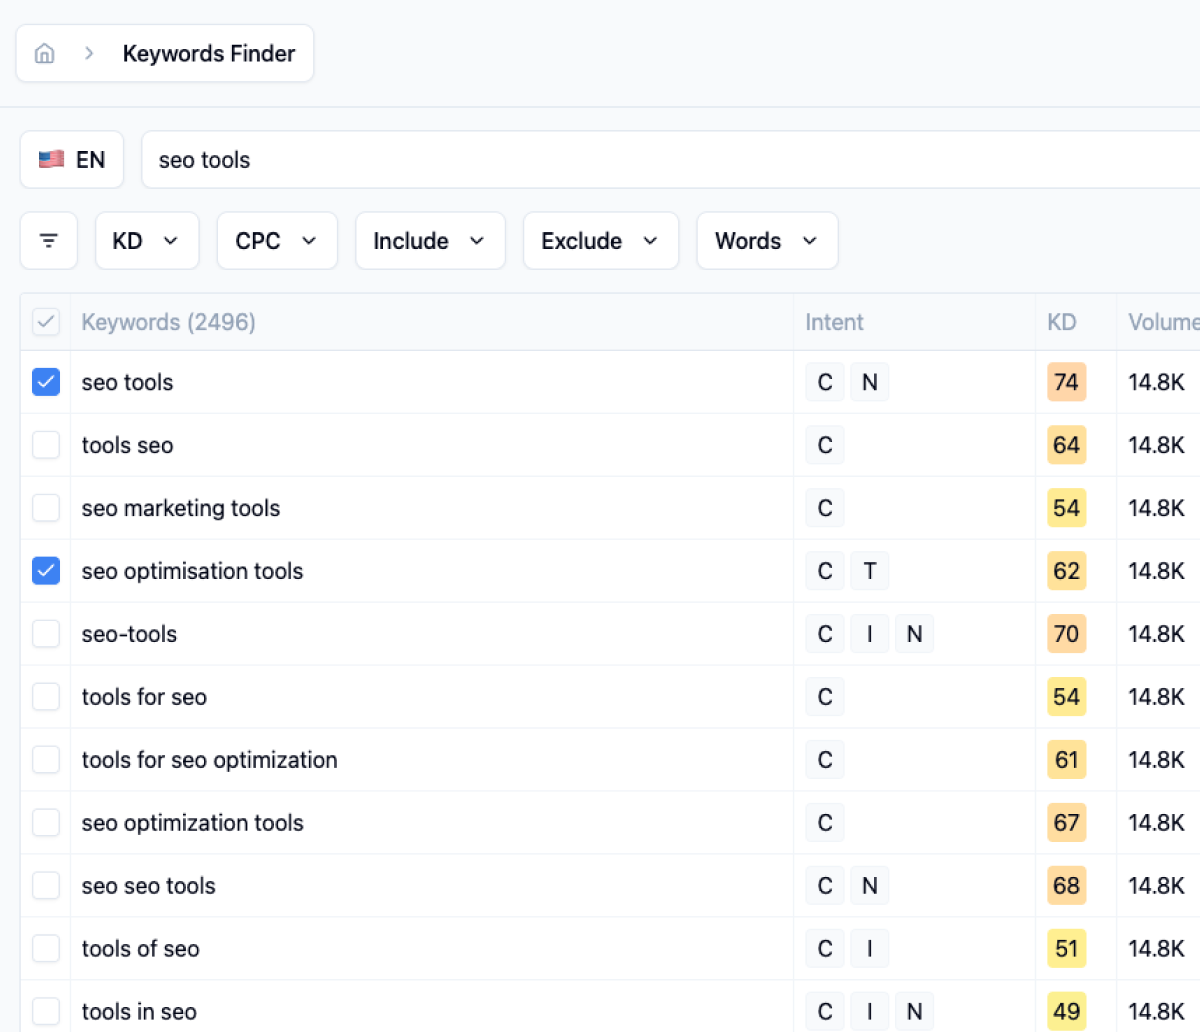Toggle the select-all keywords header checkbox

(46, 322)
